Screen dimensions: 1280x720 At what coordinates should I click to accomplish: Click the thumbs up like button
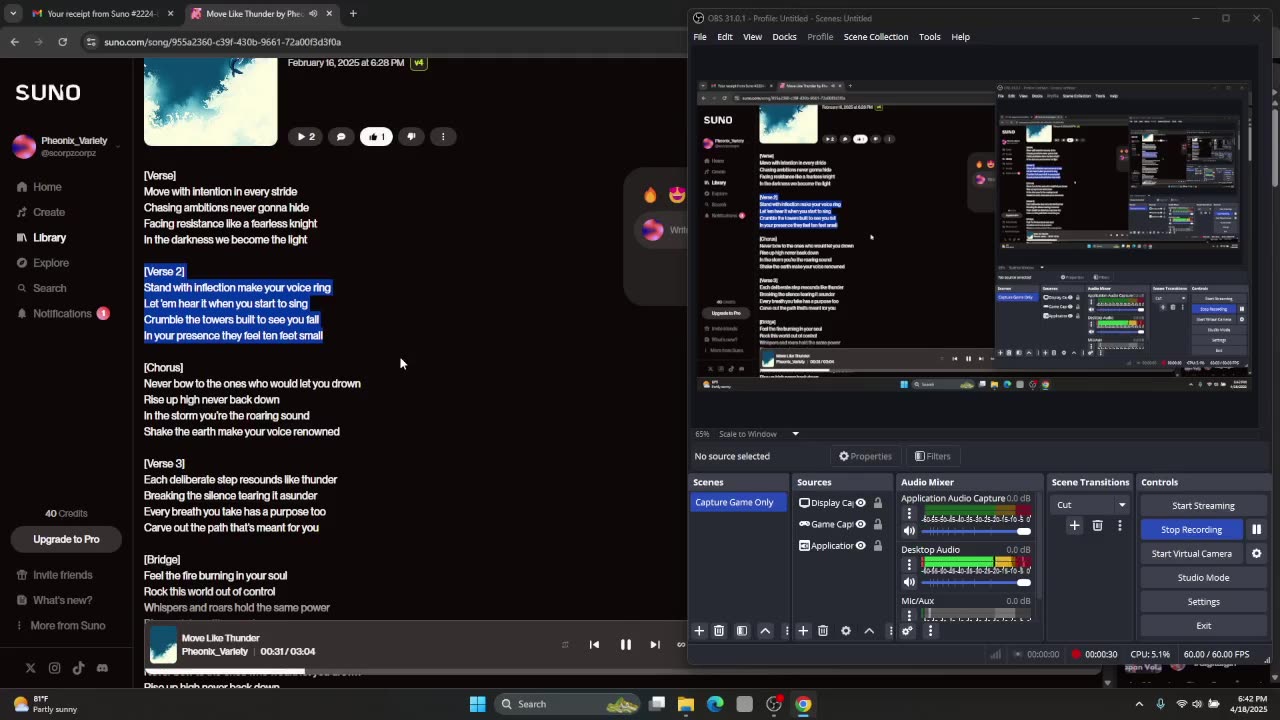tap(376, 137)
